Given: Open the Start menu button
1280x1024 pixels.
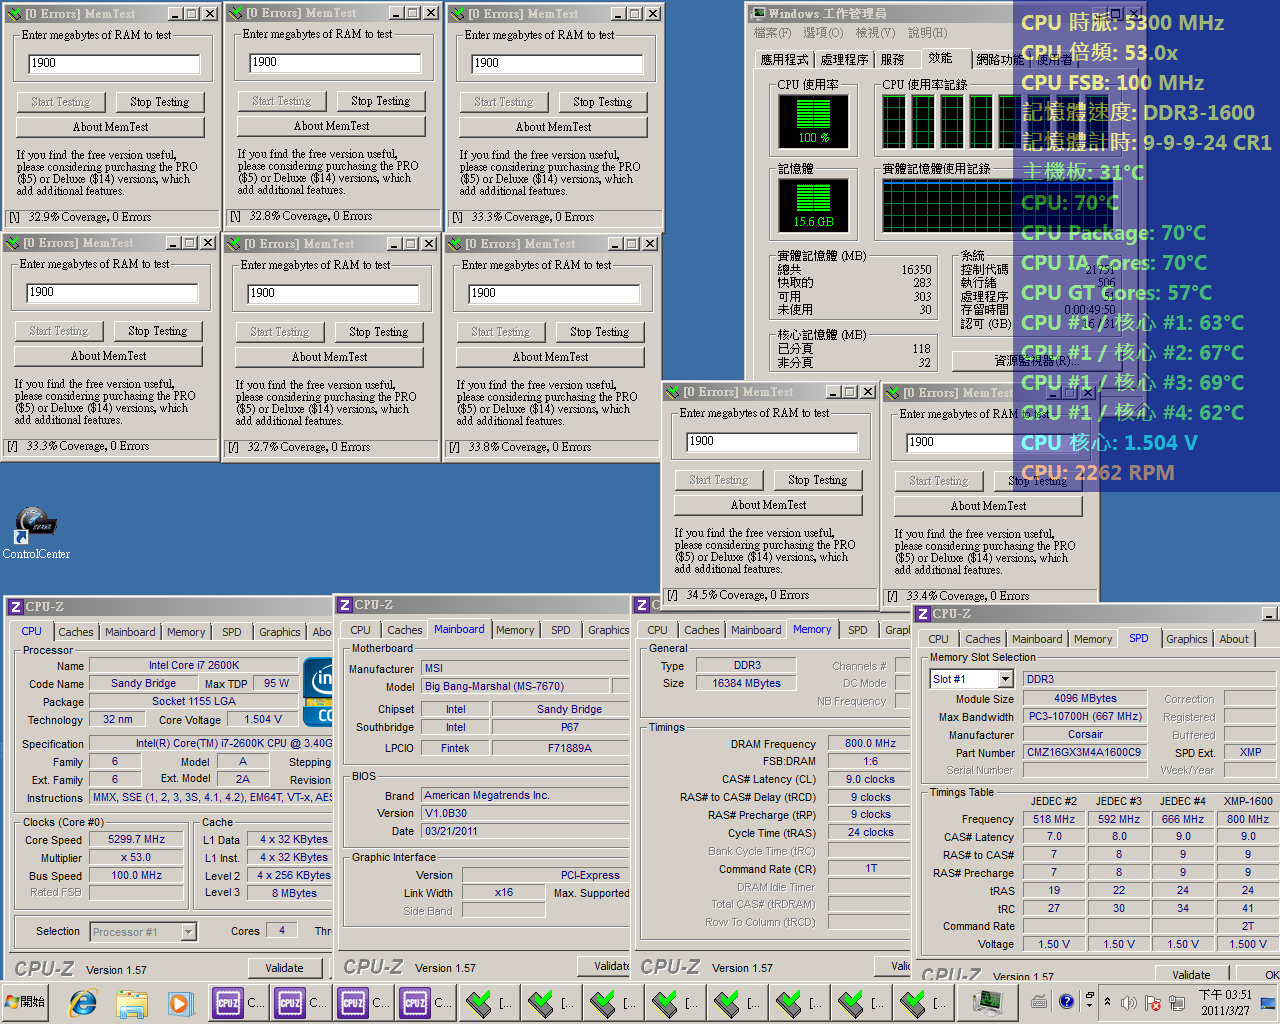Looking at the screenshot, I should (26, 1001).
